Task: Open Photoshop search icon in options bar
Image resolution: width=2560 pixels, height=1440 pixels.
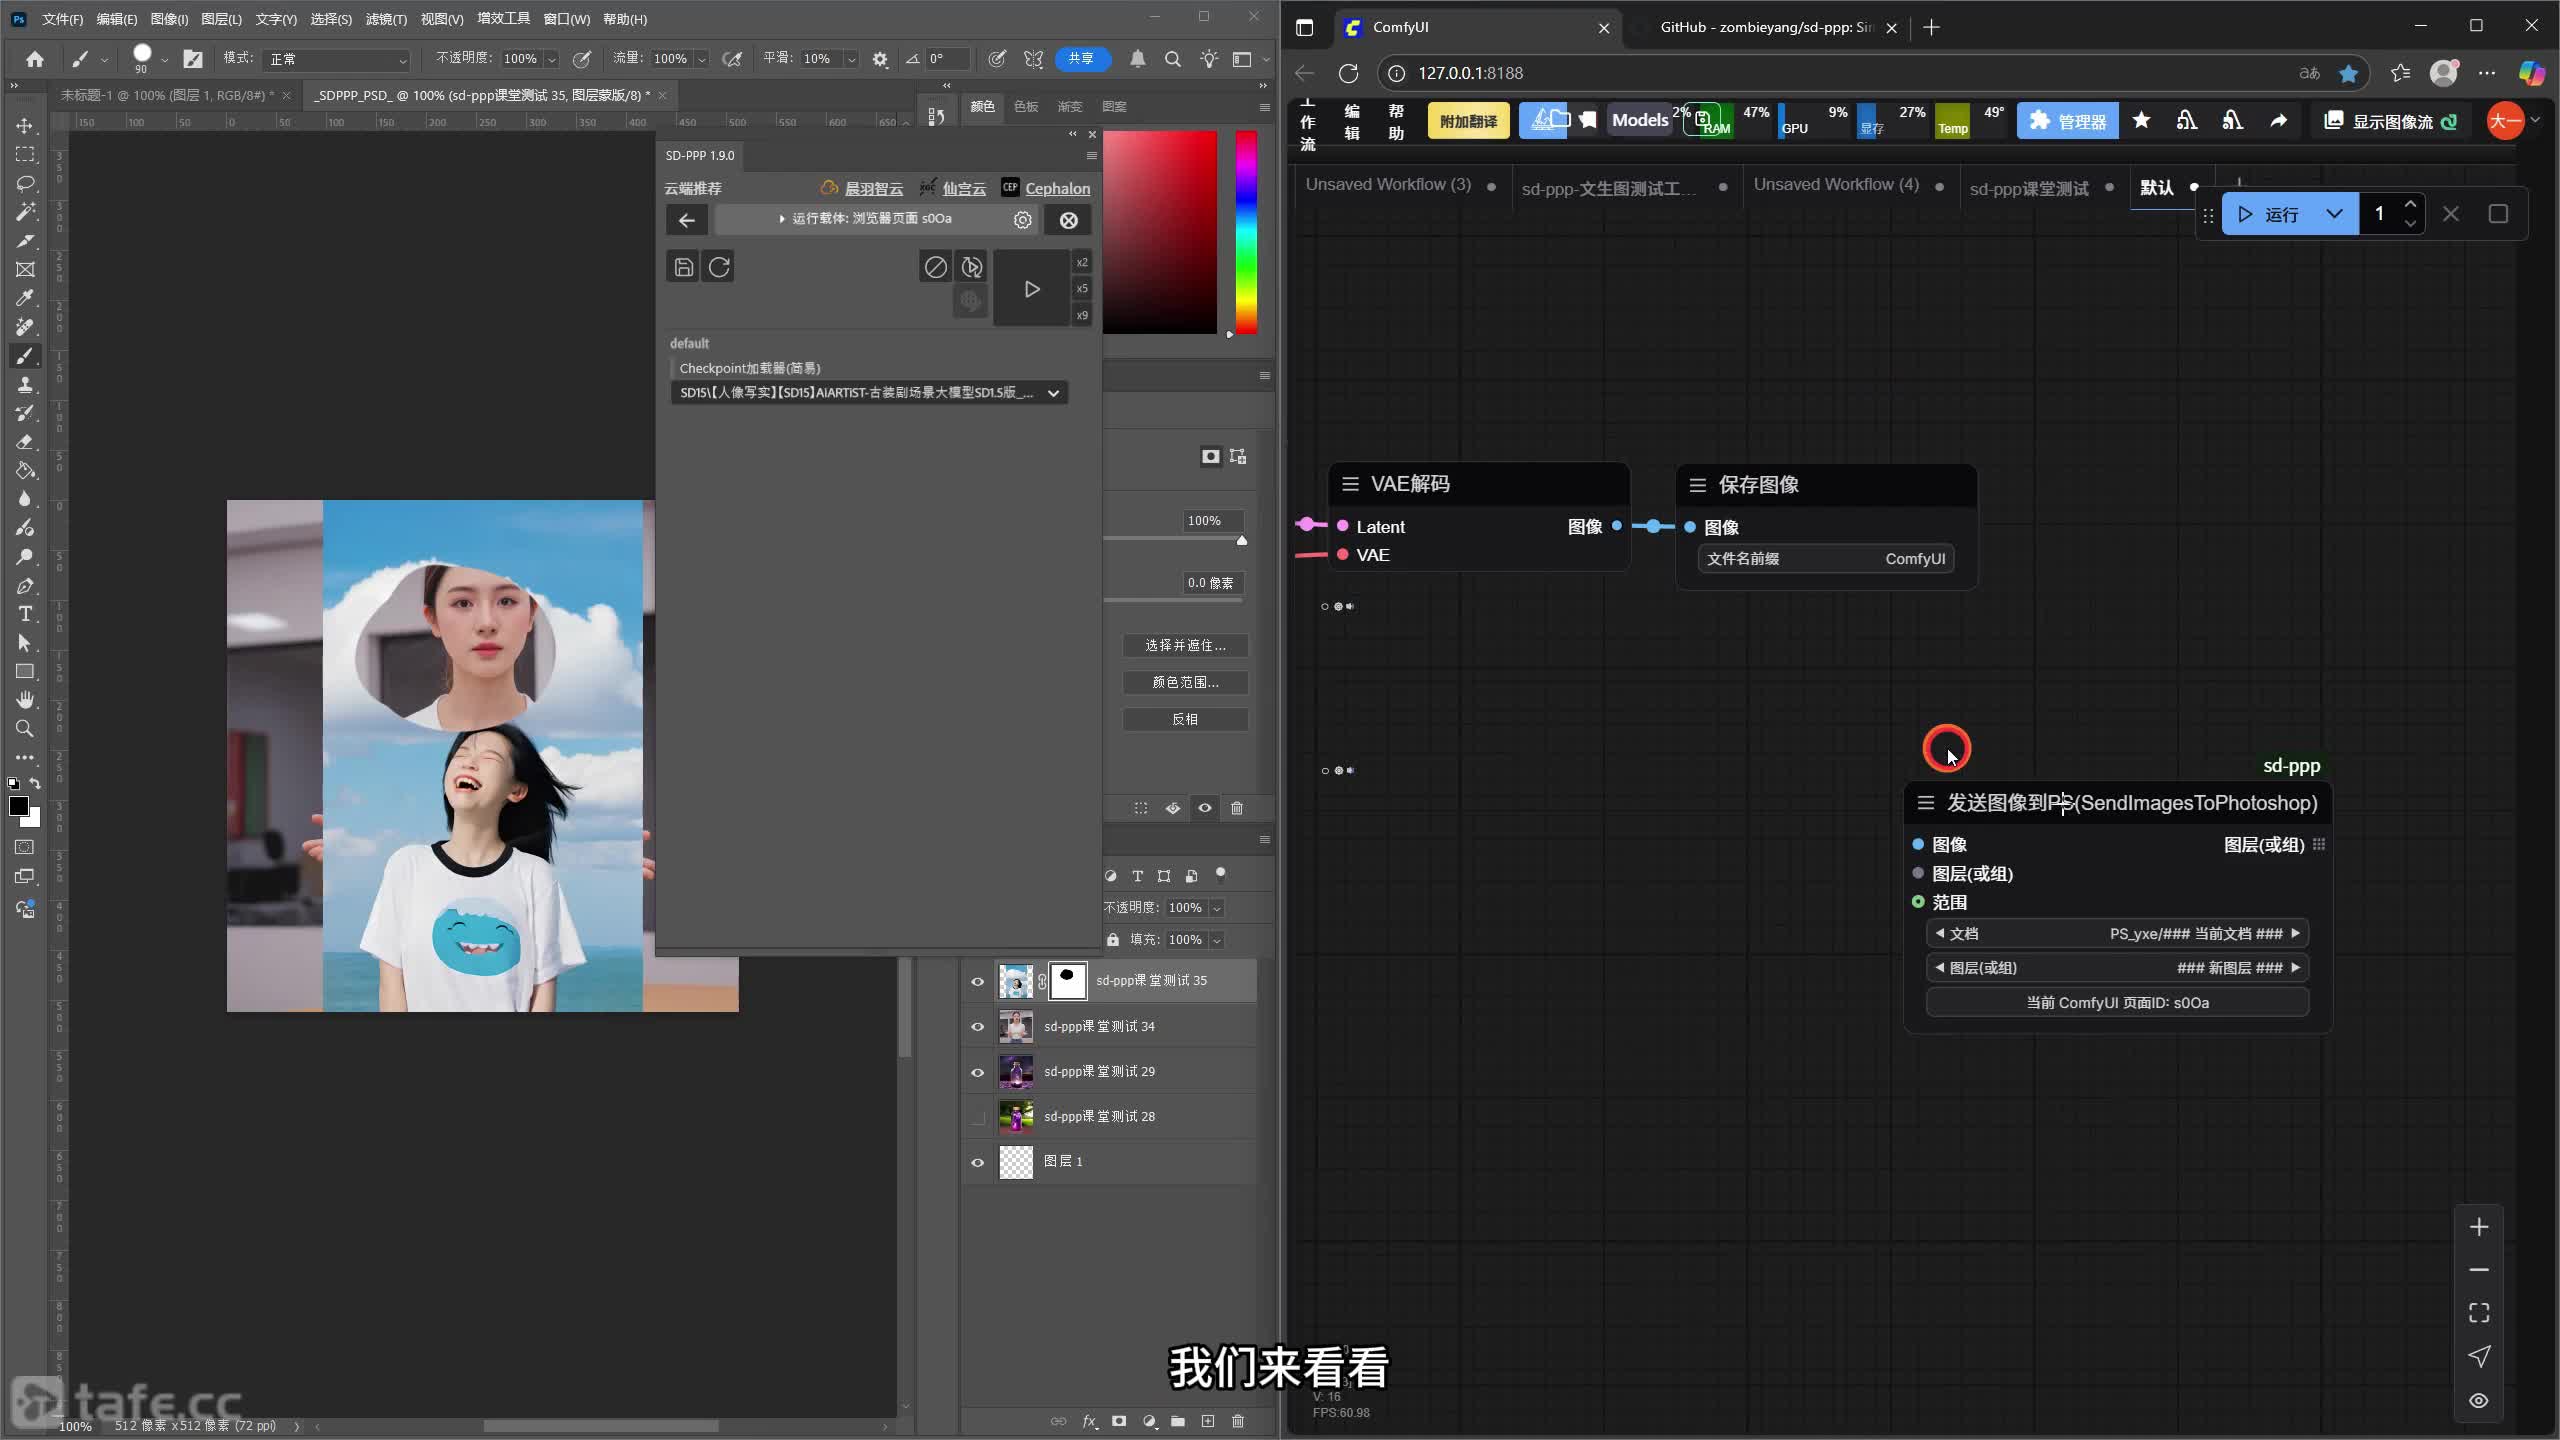Action: (1173, 59)
